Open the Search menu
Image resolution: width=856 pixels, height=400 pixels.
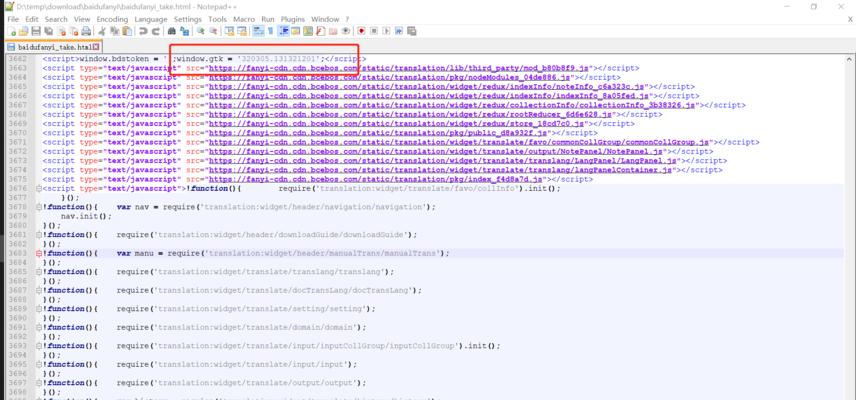click(56, 19)
